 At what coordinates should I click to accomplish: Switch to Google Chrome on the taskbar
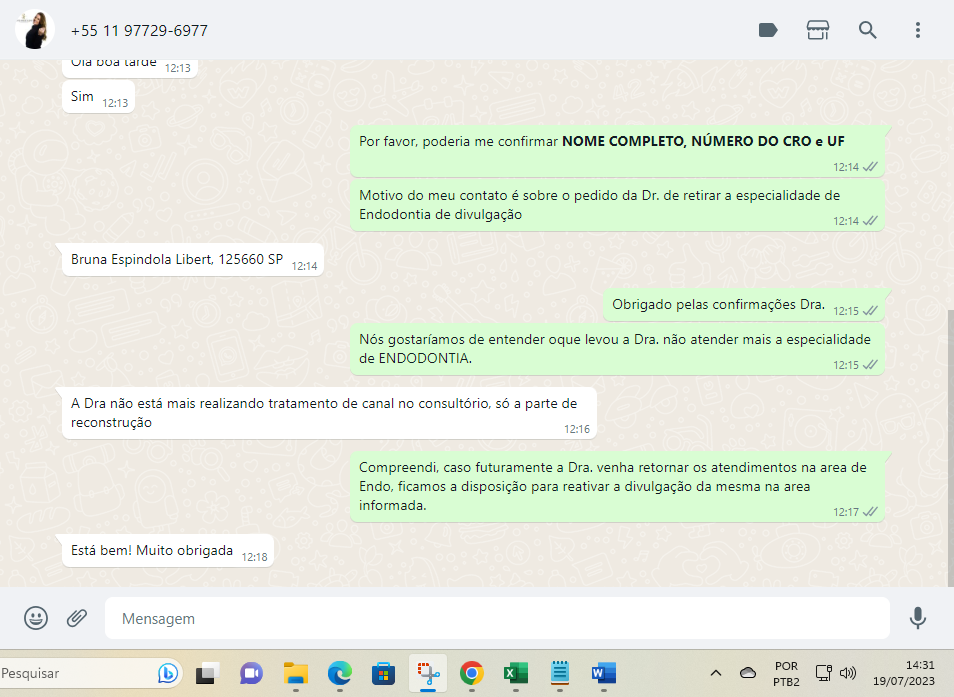(472, 673)
